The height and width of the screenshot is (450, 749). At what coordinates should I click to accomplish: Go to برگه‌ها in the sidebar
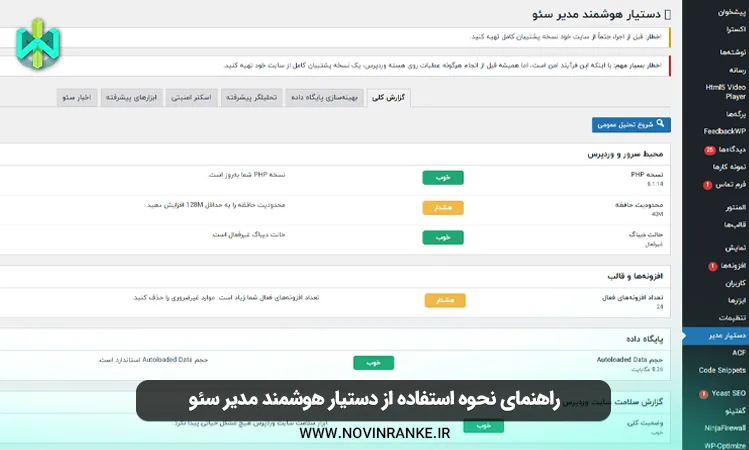pos(736,114)
